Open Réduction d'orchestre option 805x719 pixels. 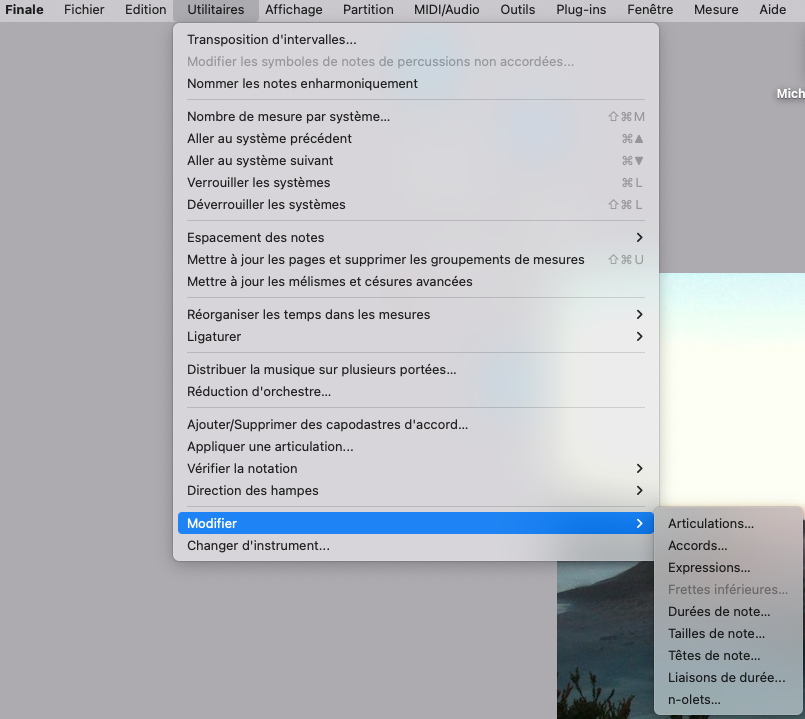pyautogui.click(x=259, y=392)
